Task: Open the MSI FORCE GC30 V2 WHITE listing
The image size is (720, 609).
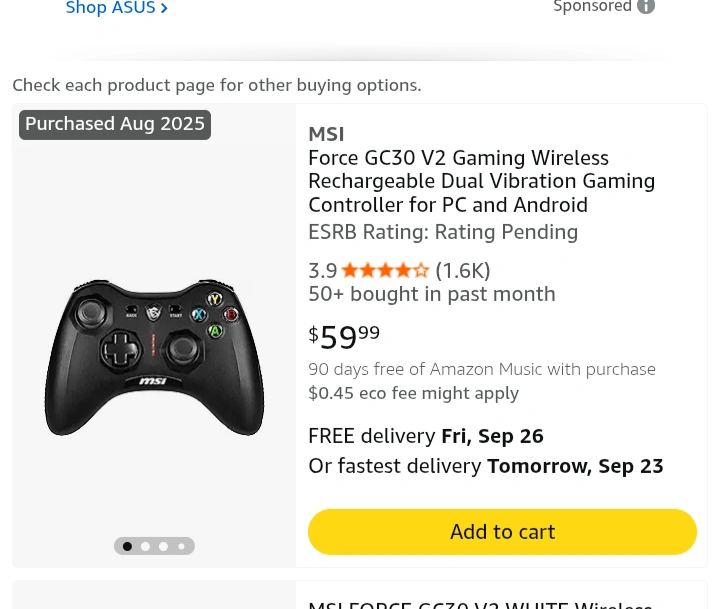Action: coord(480,603)
